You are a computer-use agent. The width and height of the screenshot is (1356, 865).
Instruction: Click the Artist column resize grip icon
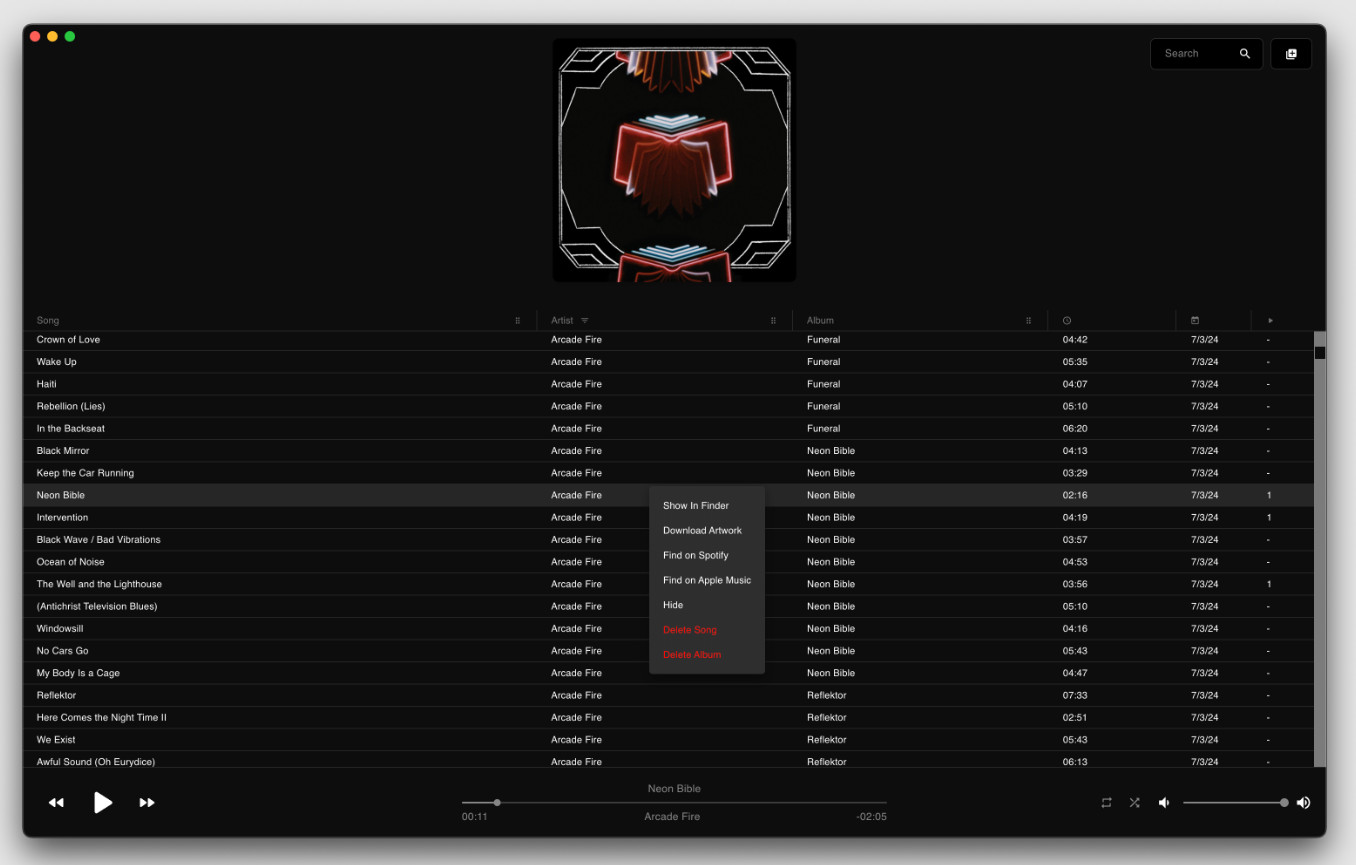pyautogui.click(x=773, y=321)
